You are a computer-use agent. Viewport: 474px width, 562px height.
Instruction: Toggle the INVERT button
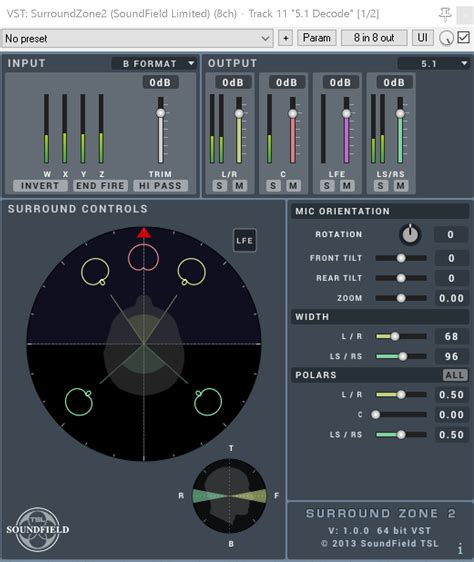(x=40, y=186)
